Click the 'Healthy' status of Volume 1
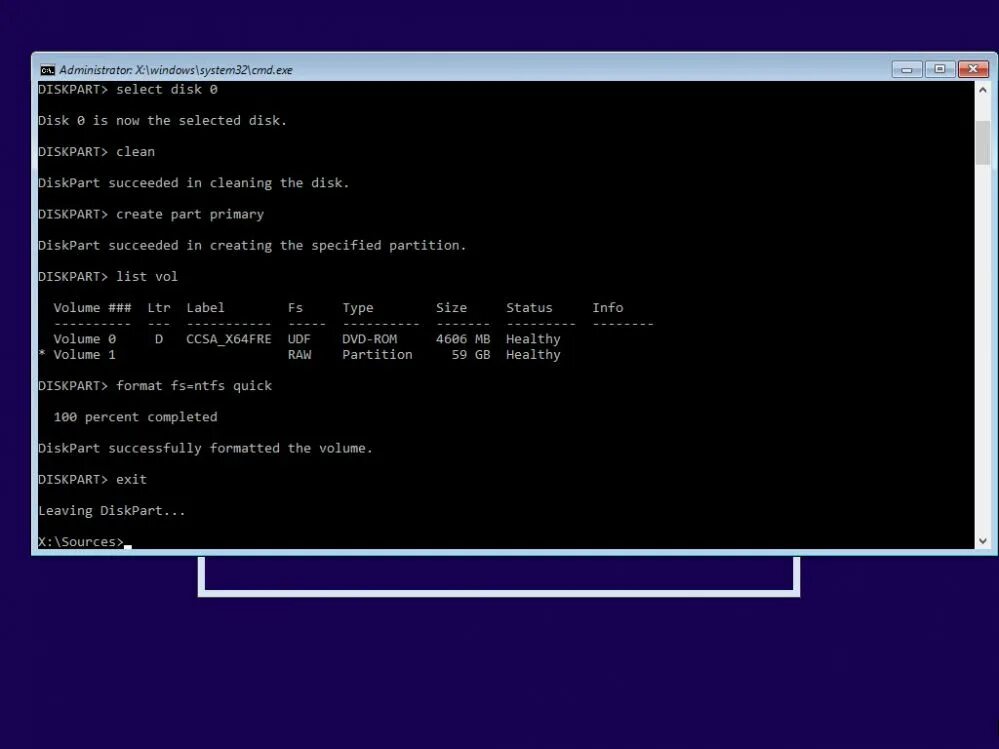The image size is (999, 749). (533, 354)
